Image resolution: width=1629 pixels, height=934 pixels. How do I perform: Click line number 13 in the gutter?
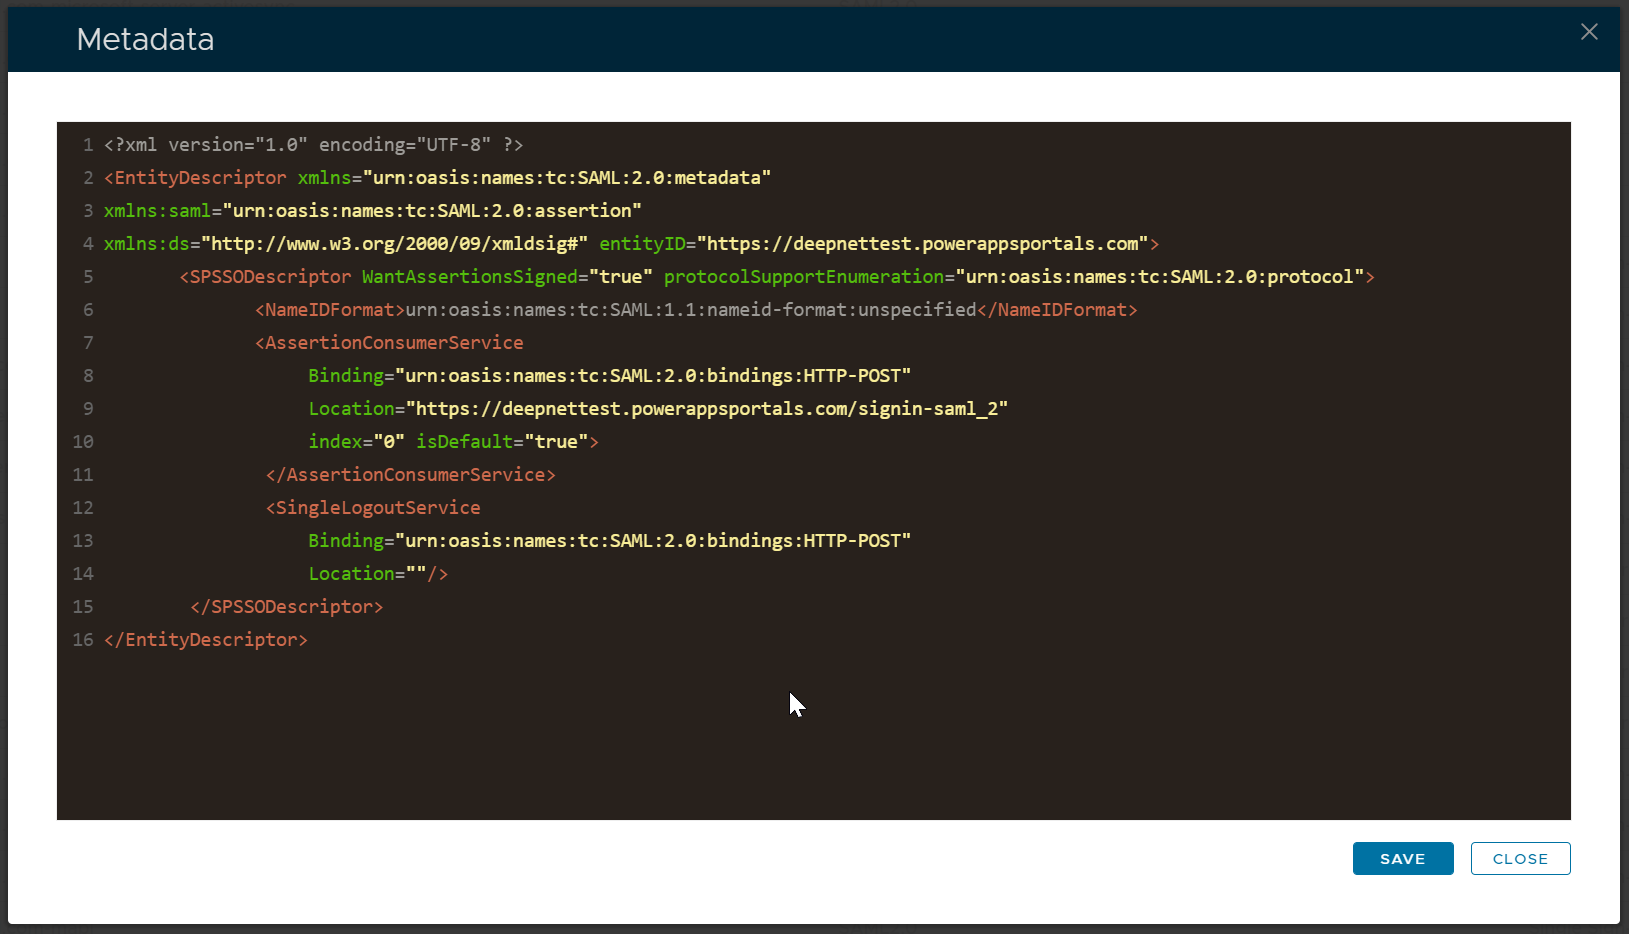tap(83, 541)
